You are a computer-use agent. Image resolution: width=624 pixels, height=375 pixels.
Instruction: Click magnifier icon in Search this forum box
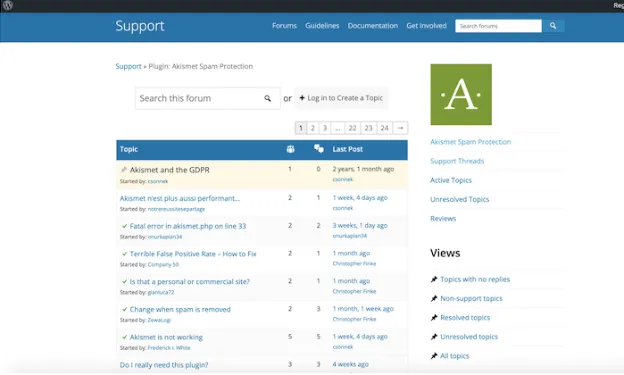tap(267, 98)
